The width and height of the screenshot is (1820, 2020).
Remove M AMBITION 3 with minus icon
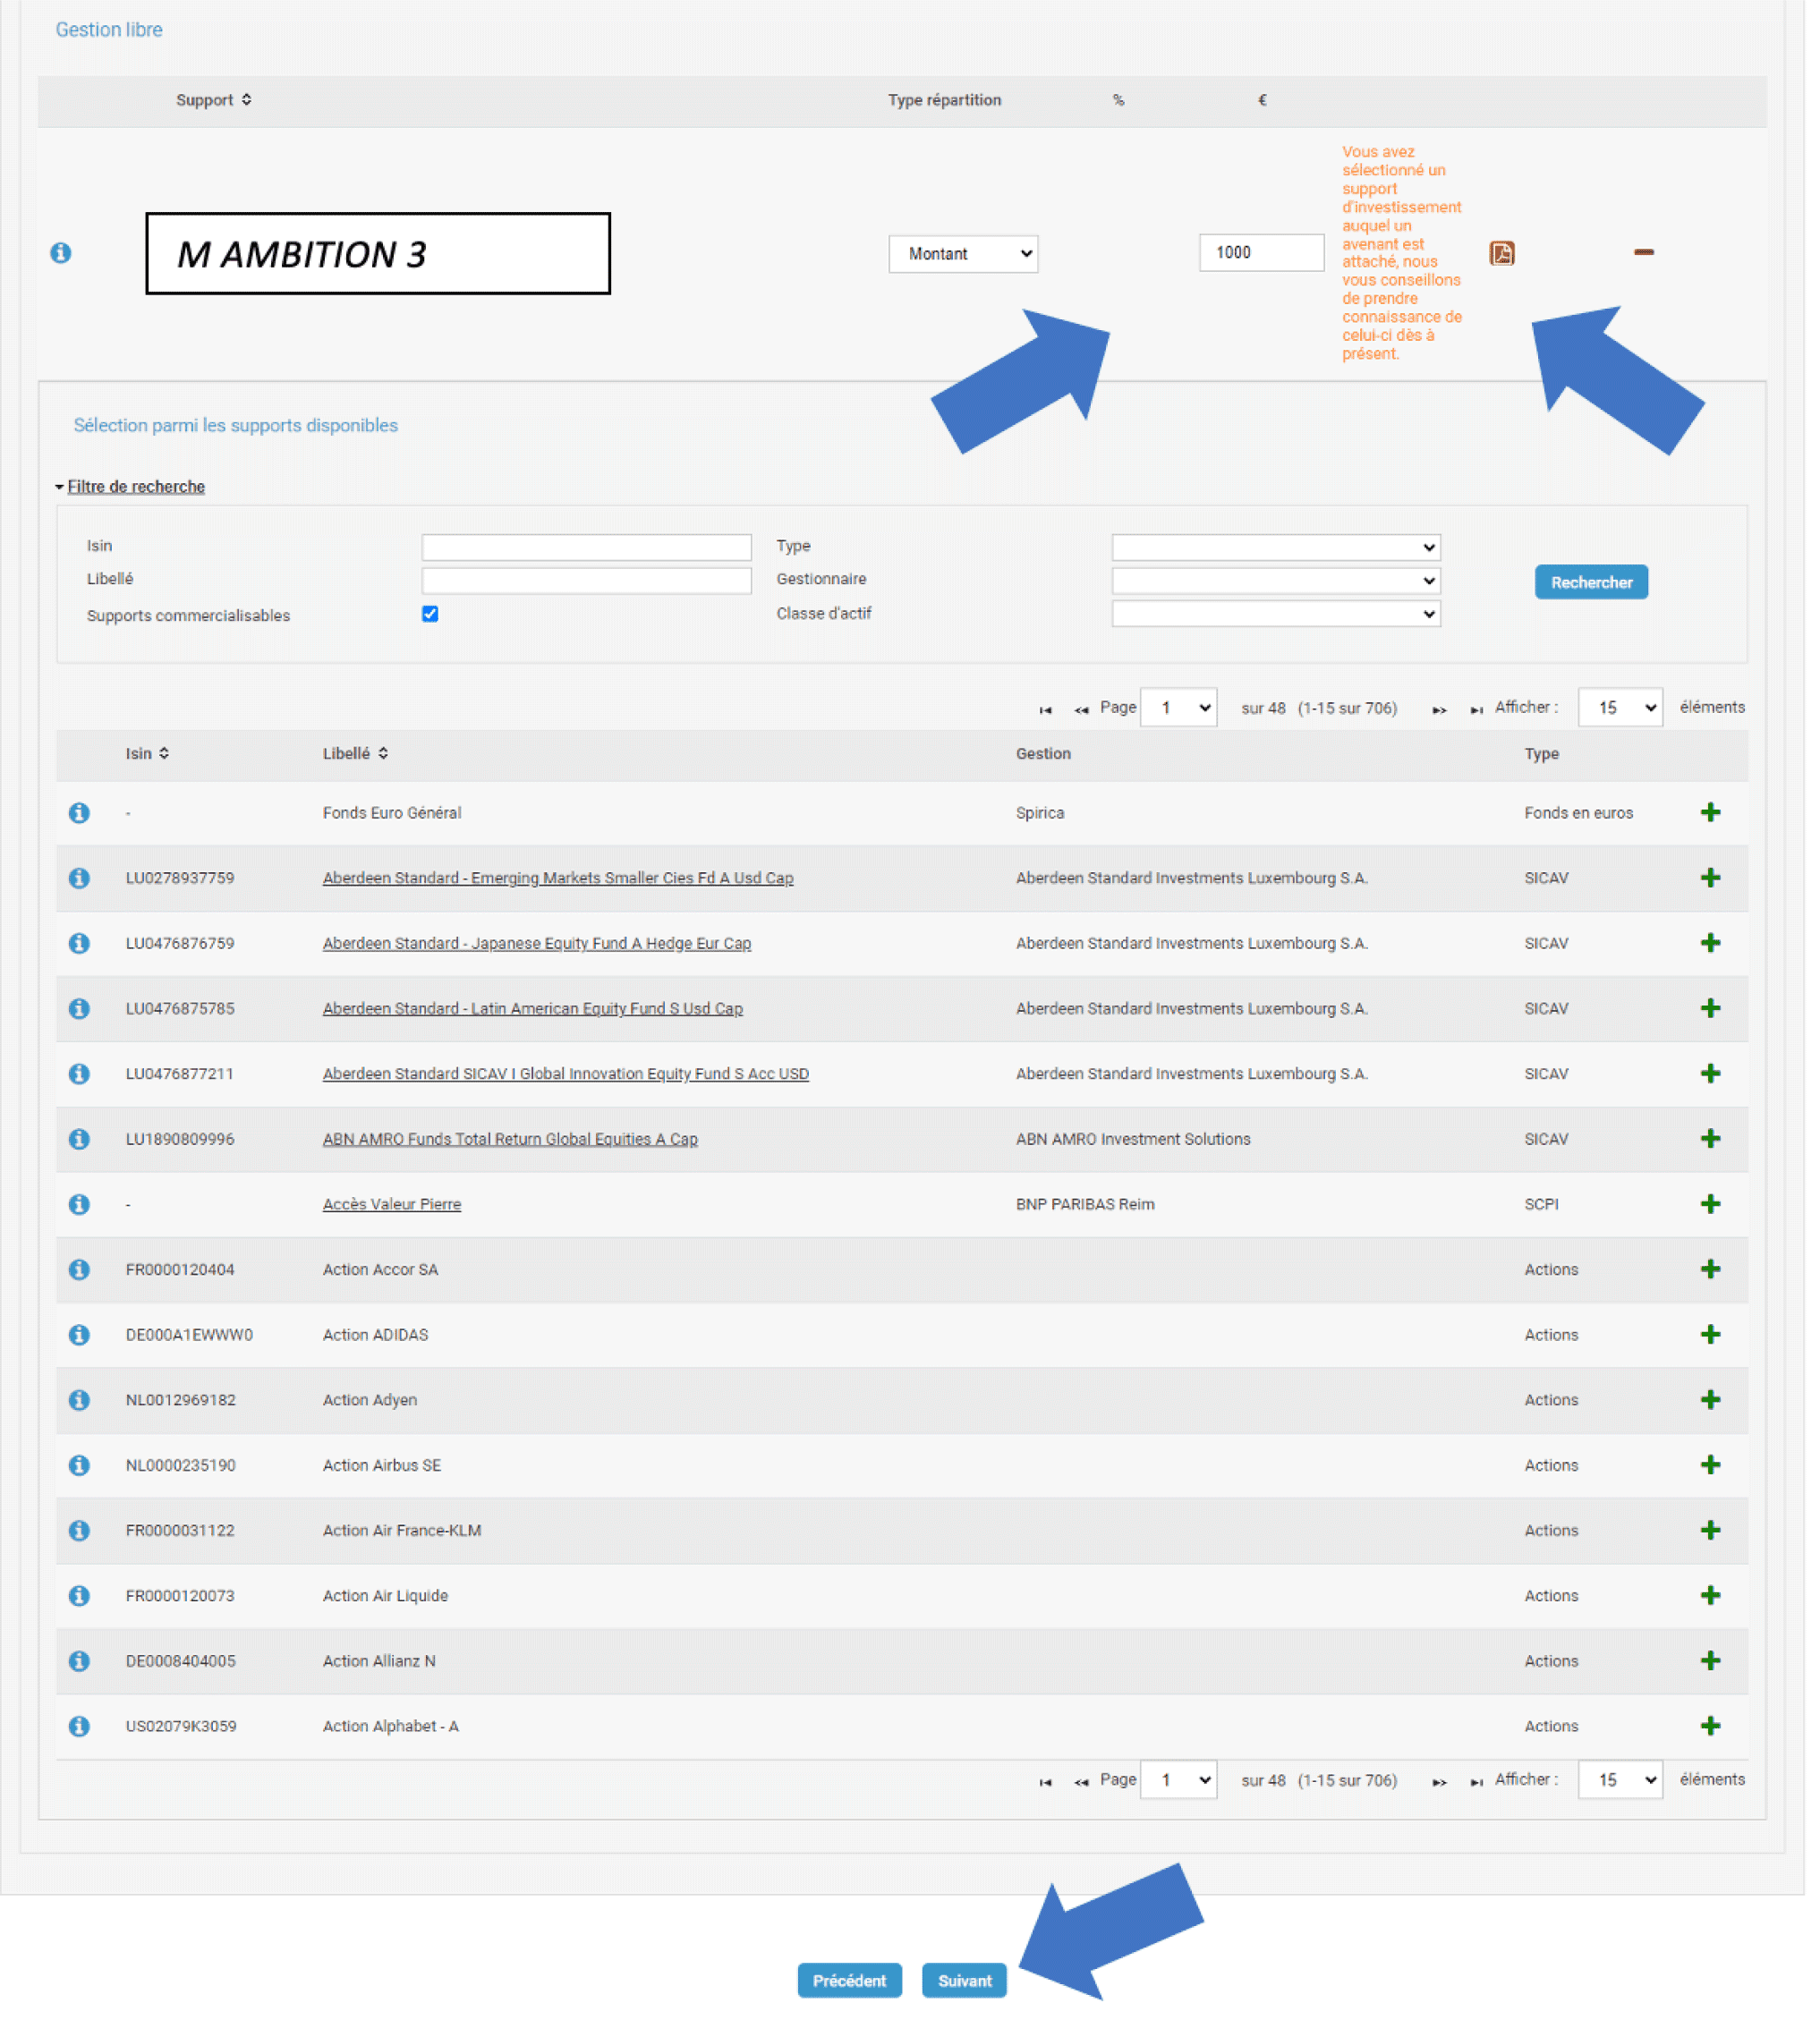[x=1643, y=252]
